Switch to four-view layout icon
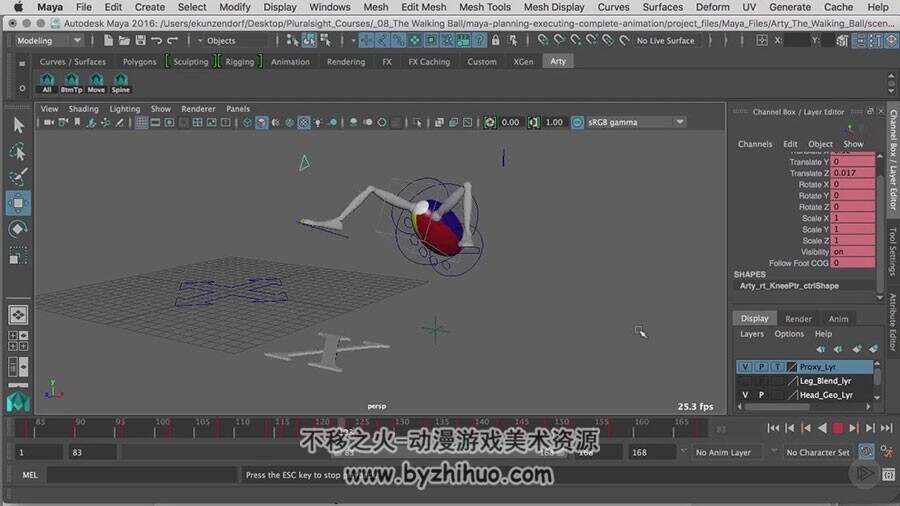Image resolution: width=900 pixels, height=506 pixels. (x=18, y=340)
